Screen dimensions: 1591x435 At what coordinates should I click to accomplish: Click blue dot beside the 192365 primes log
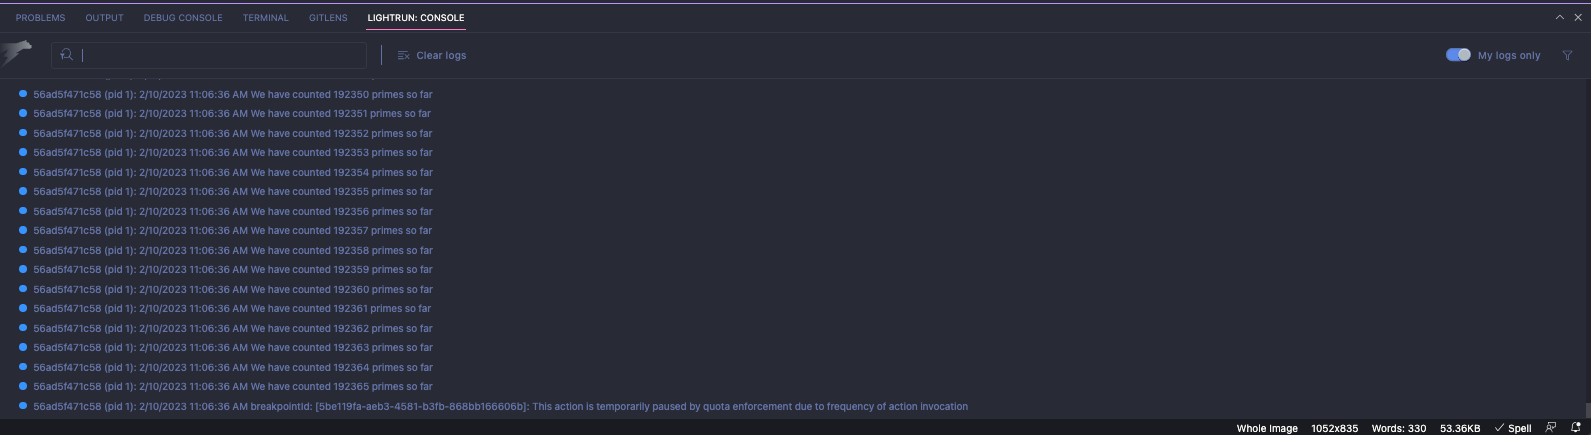(x=23, y=386)
